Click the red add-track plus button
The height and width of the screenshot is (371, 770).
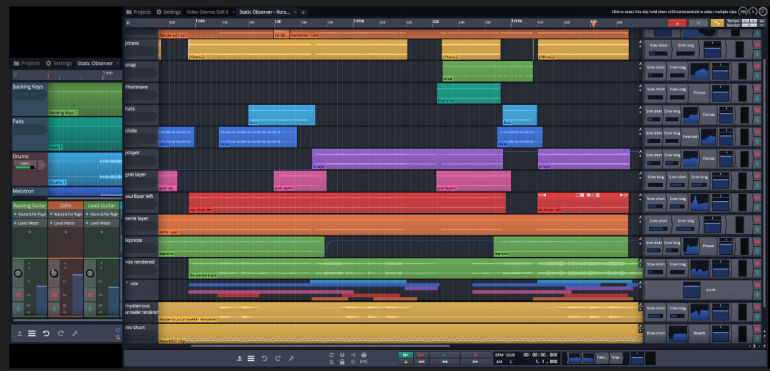677,23
